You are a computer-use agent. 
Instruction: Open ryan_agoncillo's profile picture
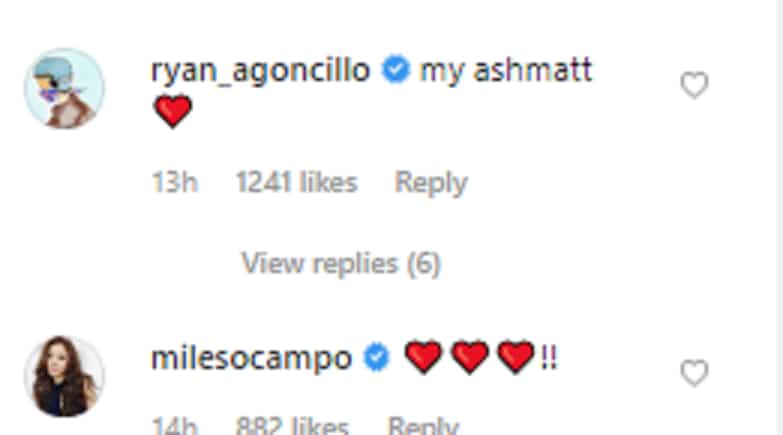point(64,88)
